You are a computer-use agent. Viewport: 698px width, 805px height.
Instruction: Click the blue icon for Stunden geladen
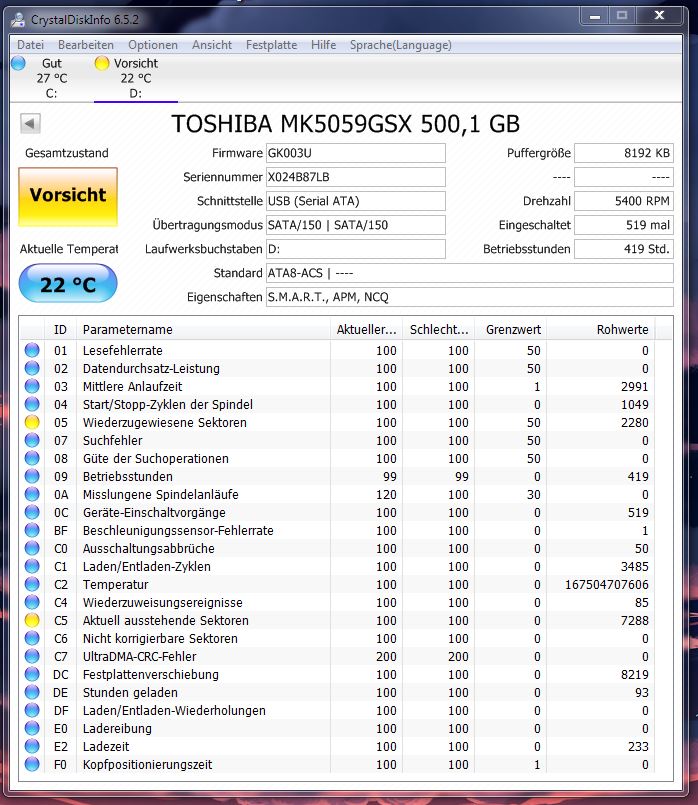pos(32,692)
